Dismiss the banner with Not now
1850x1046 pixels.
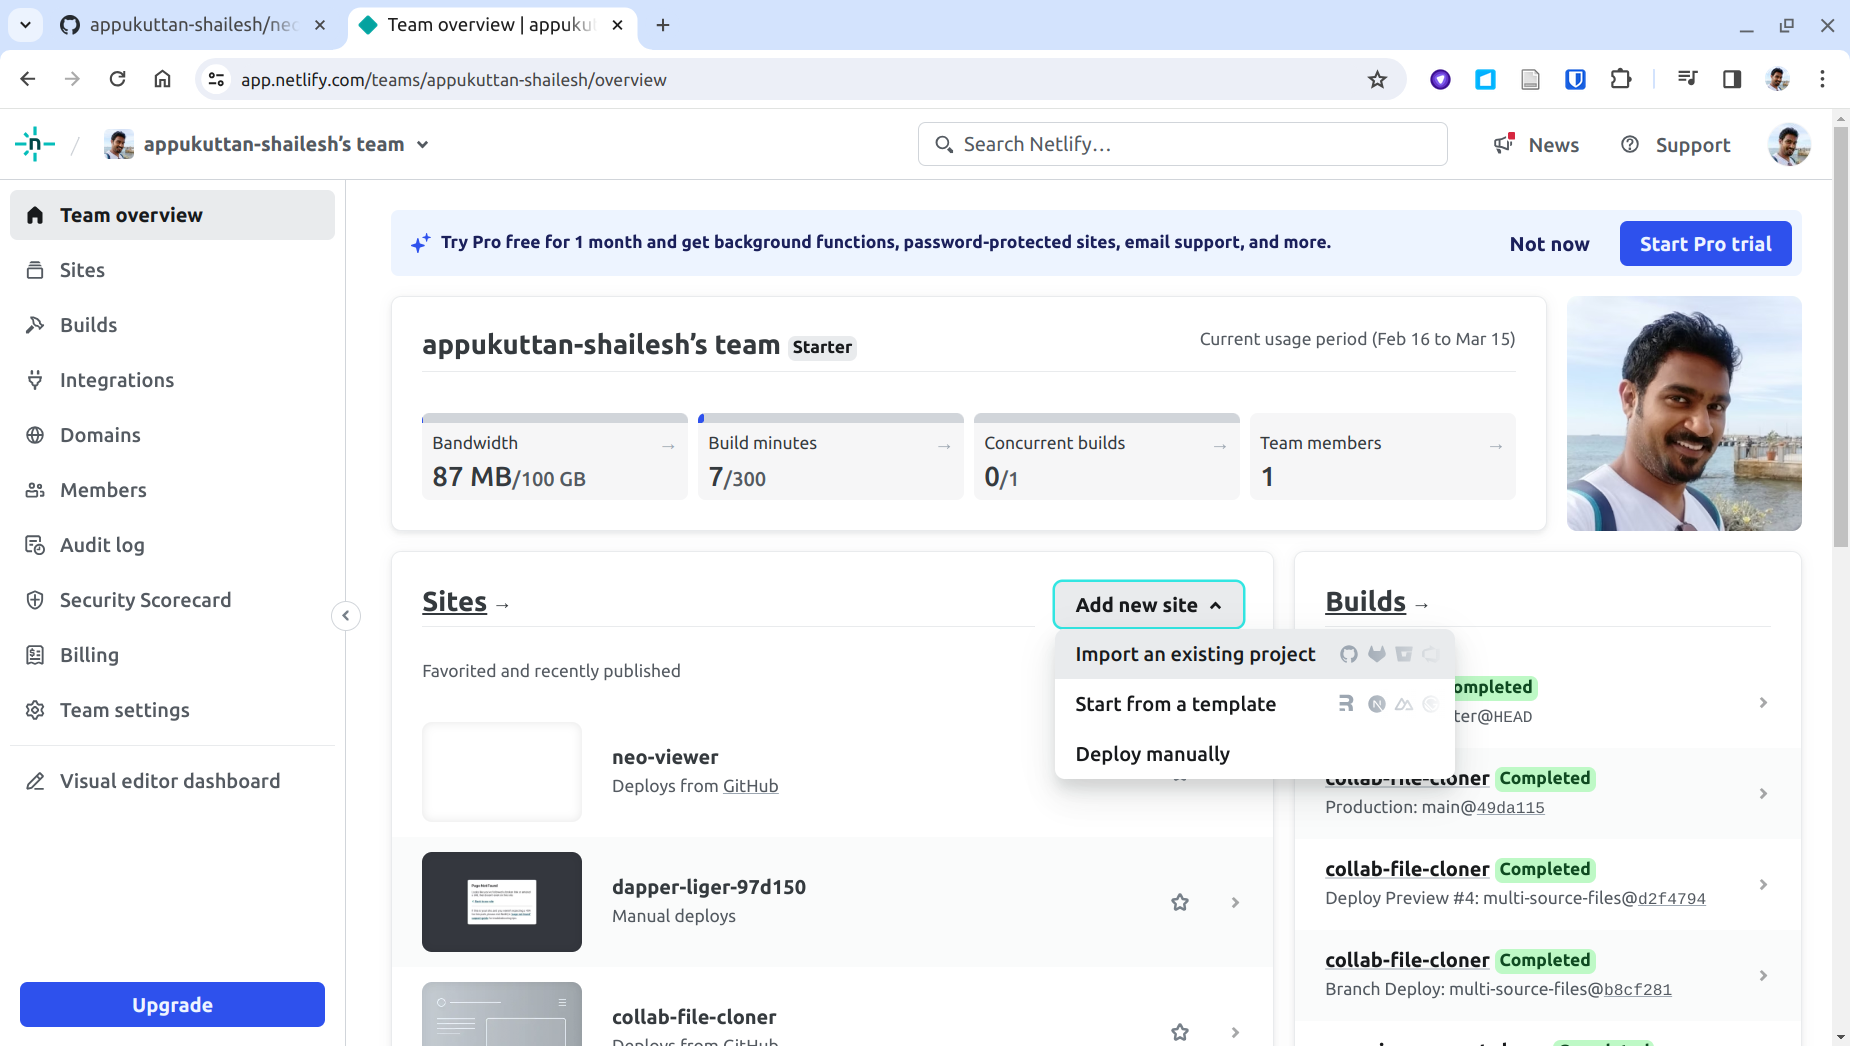[1549, 244]
